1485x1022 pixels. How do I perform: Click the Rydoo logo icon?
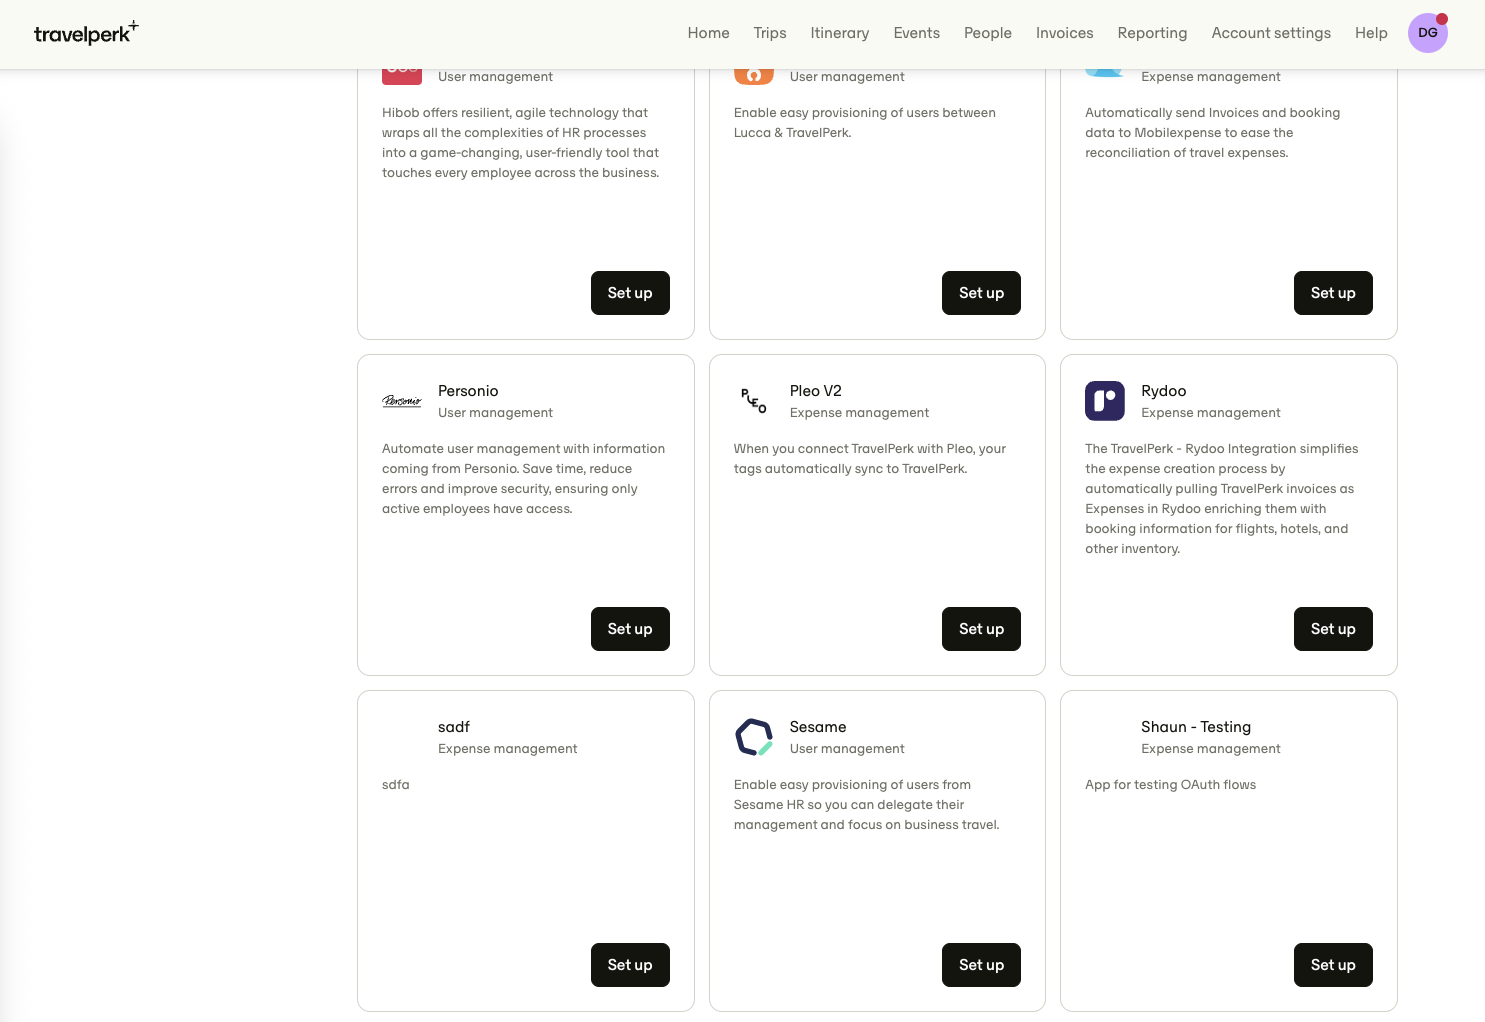coord(1105,401)
